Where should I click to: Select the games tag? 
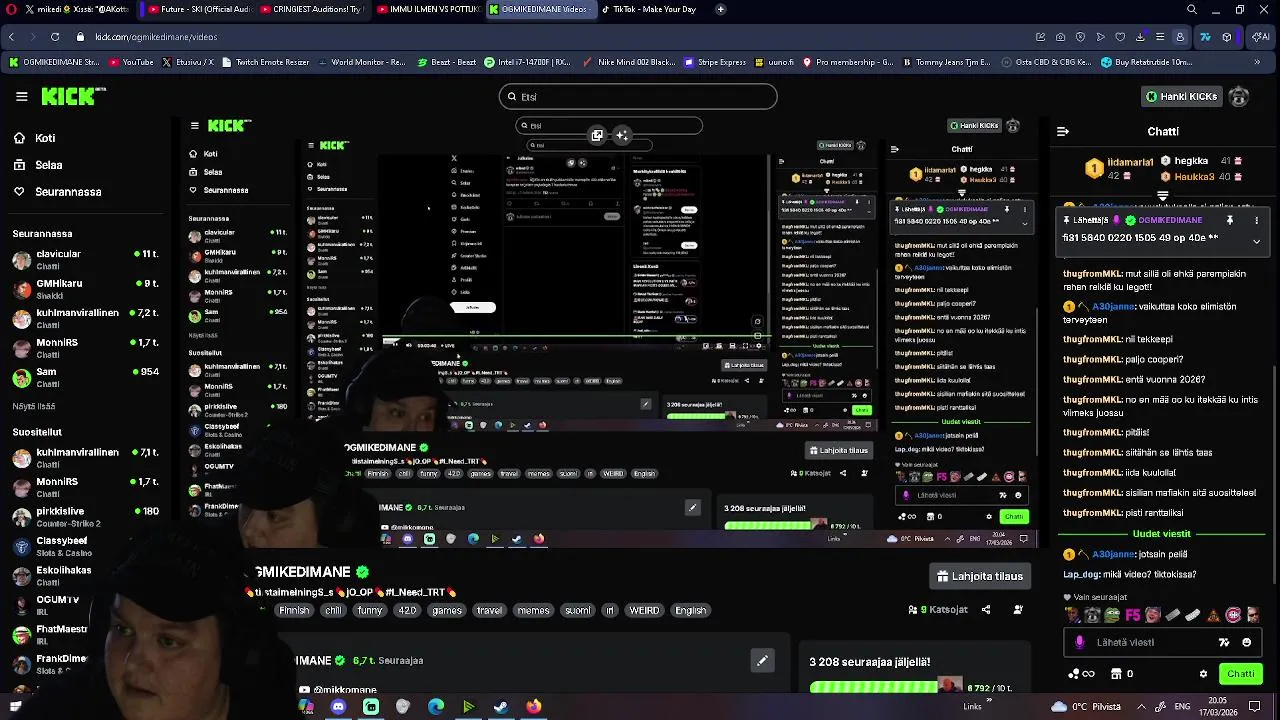click(447, 610)
